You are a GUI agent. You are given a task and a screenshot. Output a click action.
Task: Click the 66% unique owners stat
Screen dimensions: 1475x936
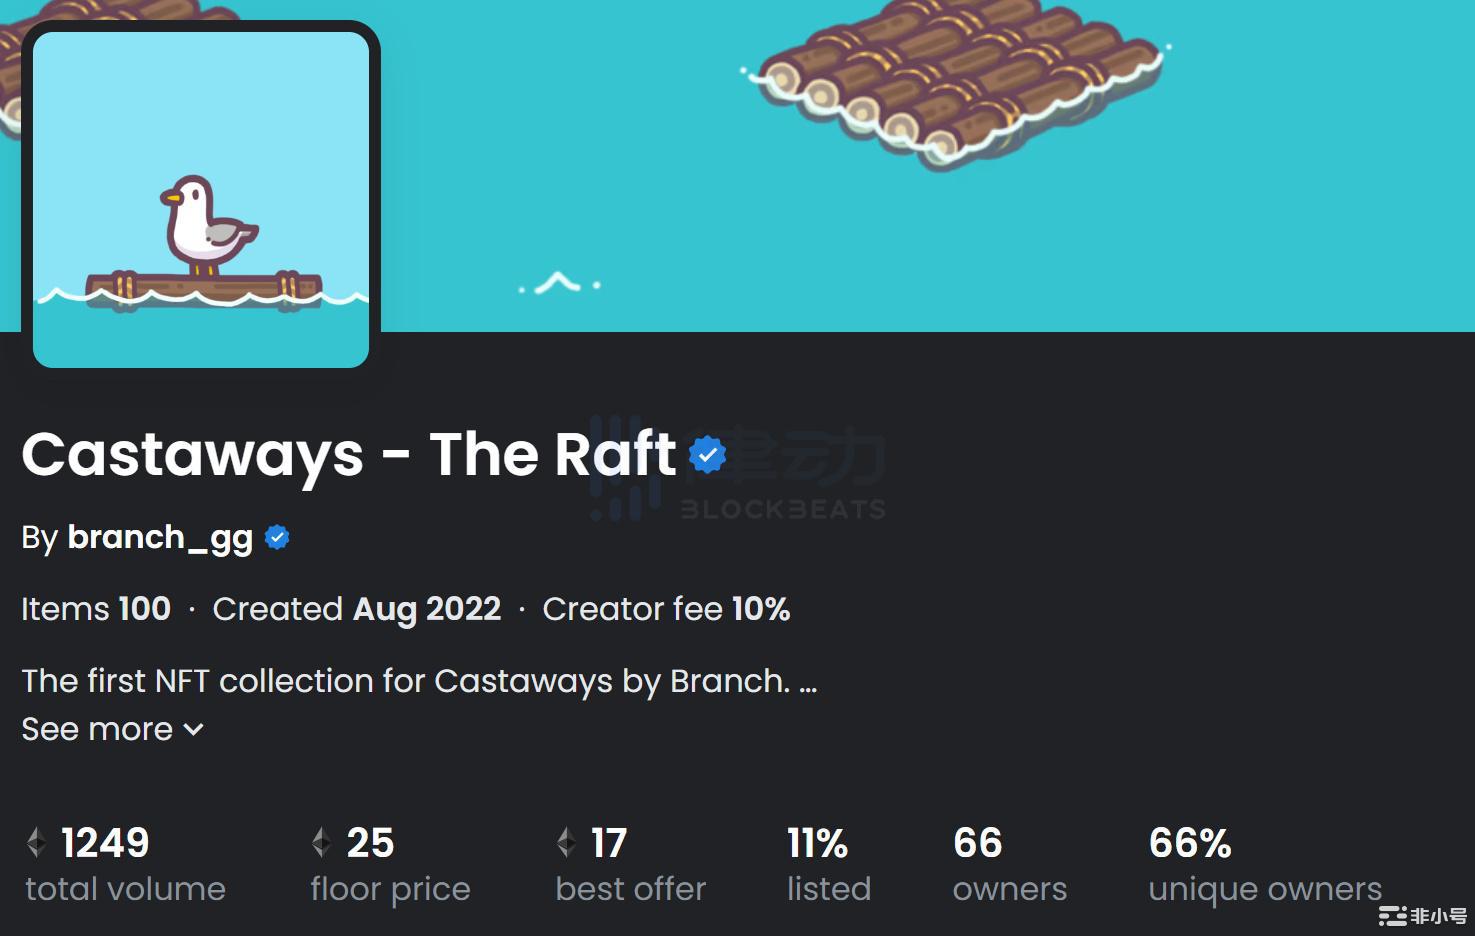[1190, 843]
